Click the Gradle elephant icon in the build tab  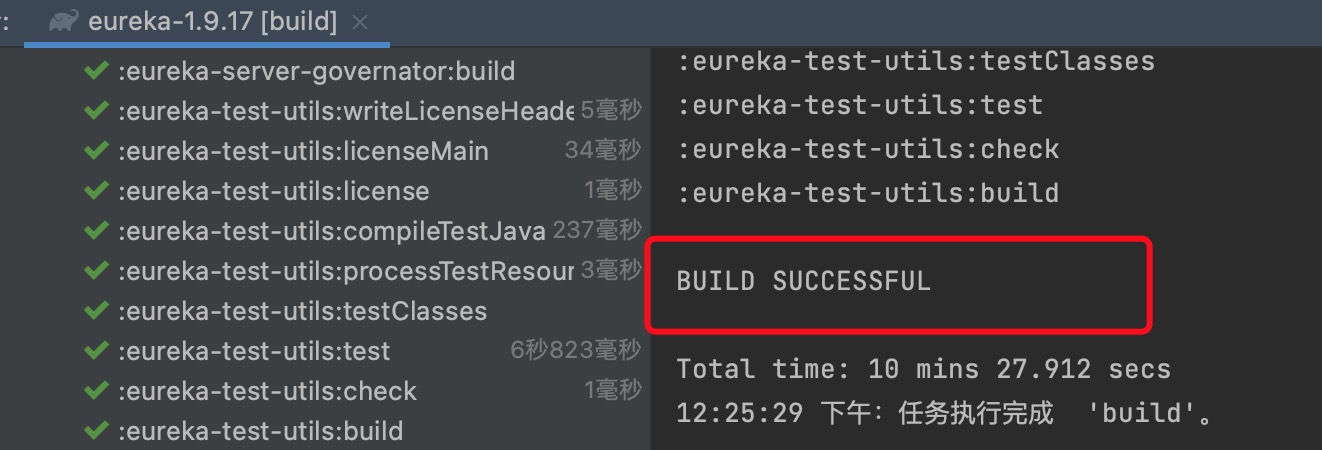pos(64,21)
